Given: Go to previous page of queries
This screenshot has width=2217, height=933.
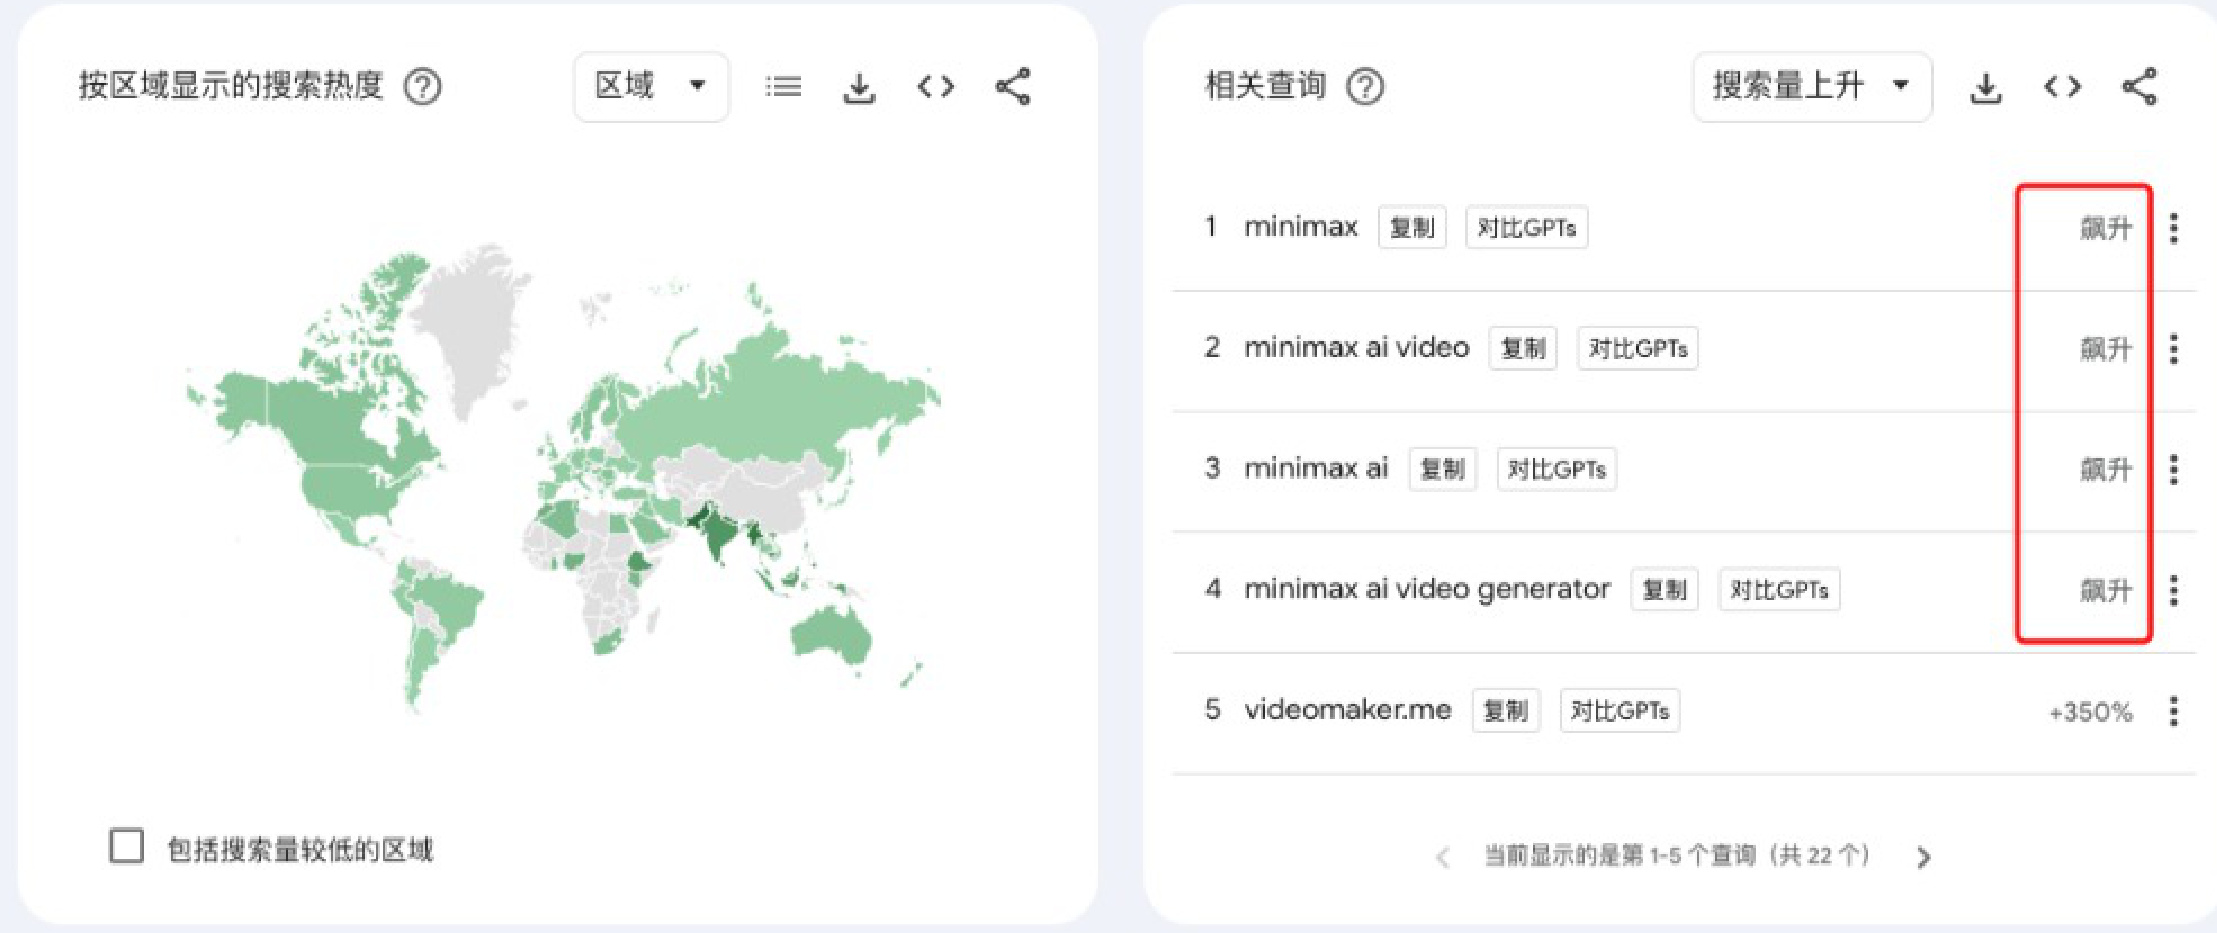Looking at the screenshot, I should pos(1442,857).
